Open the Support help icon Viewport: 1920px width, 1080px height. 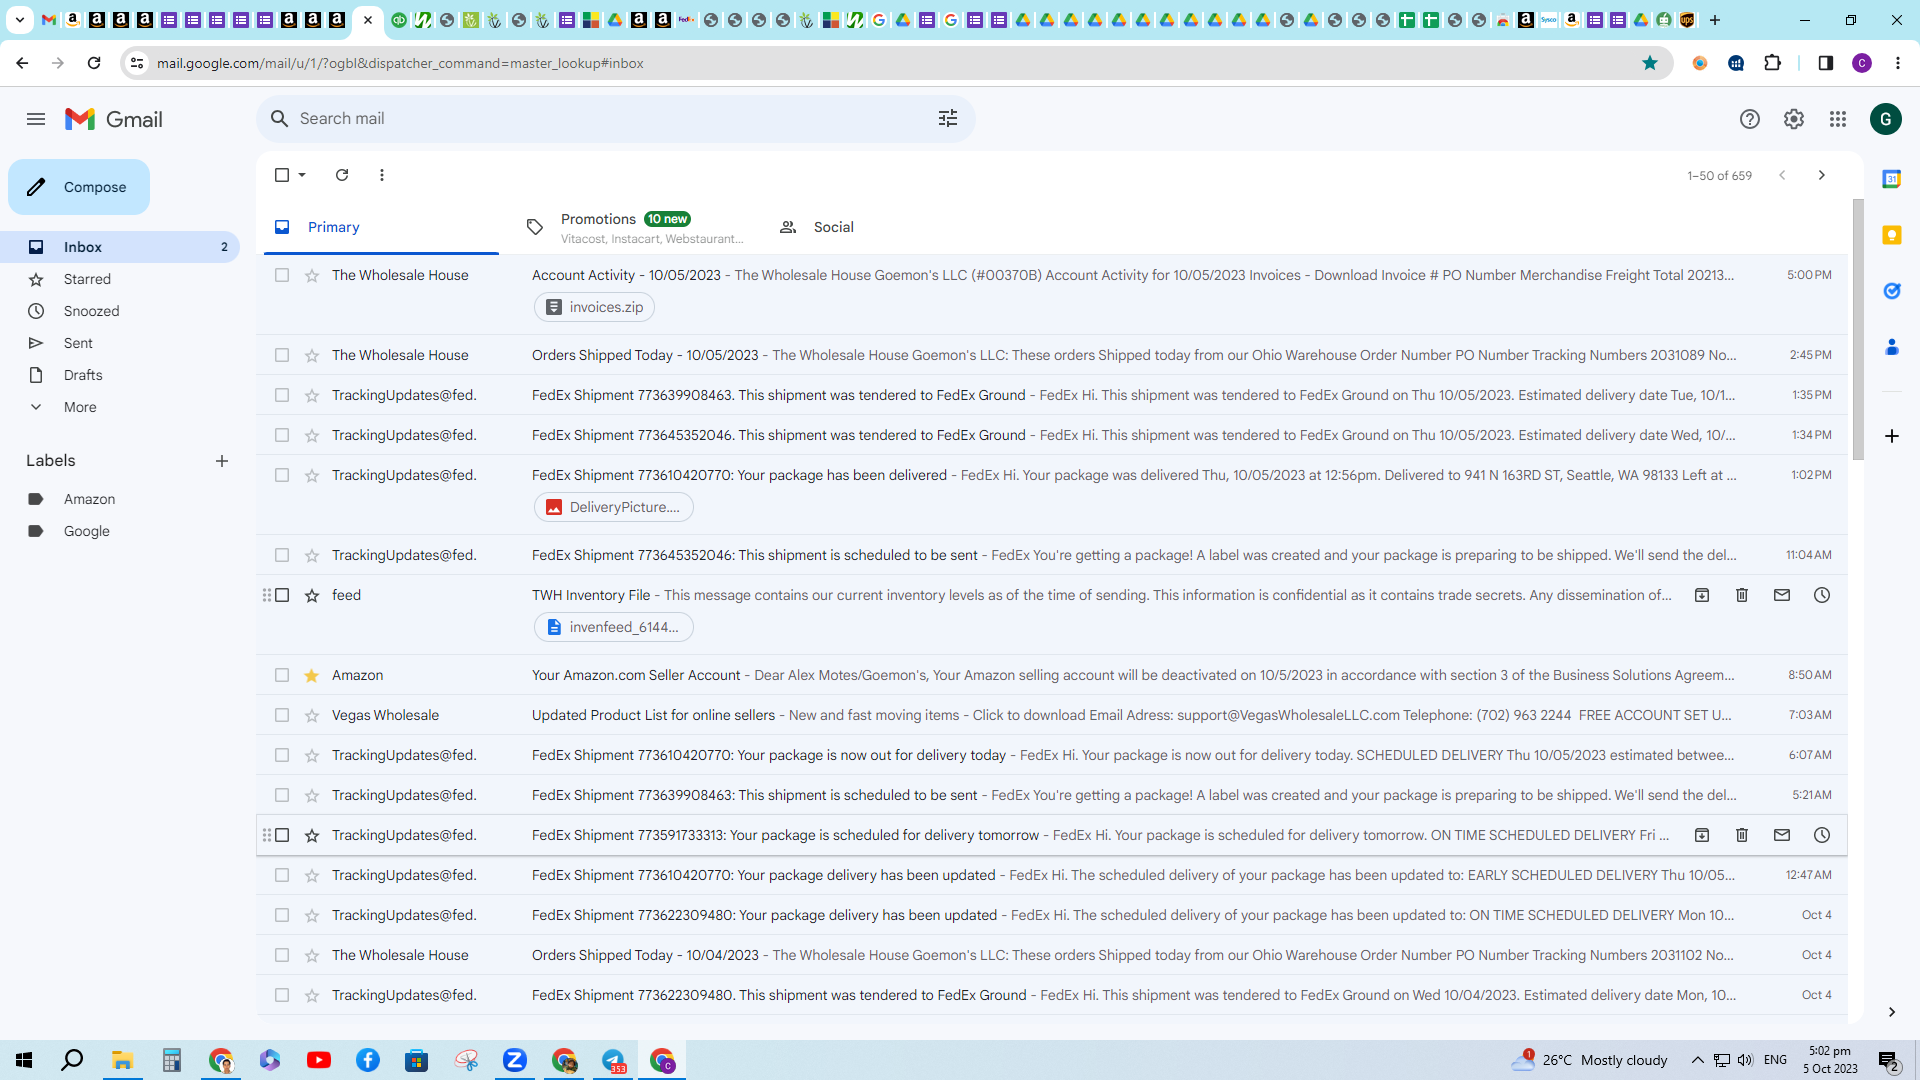pos(1750,119)
